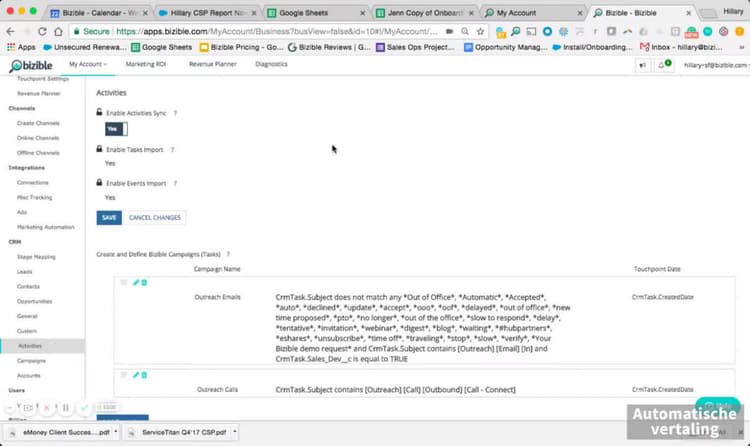Open the Revenue Planner top navigation item
This screenshot has height=446, width=750.
tap(212, 64)
